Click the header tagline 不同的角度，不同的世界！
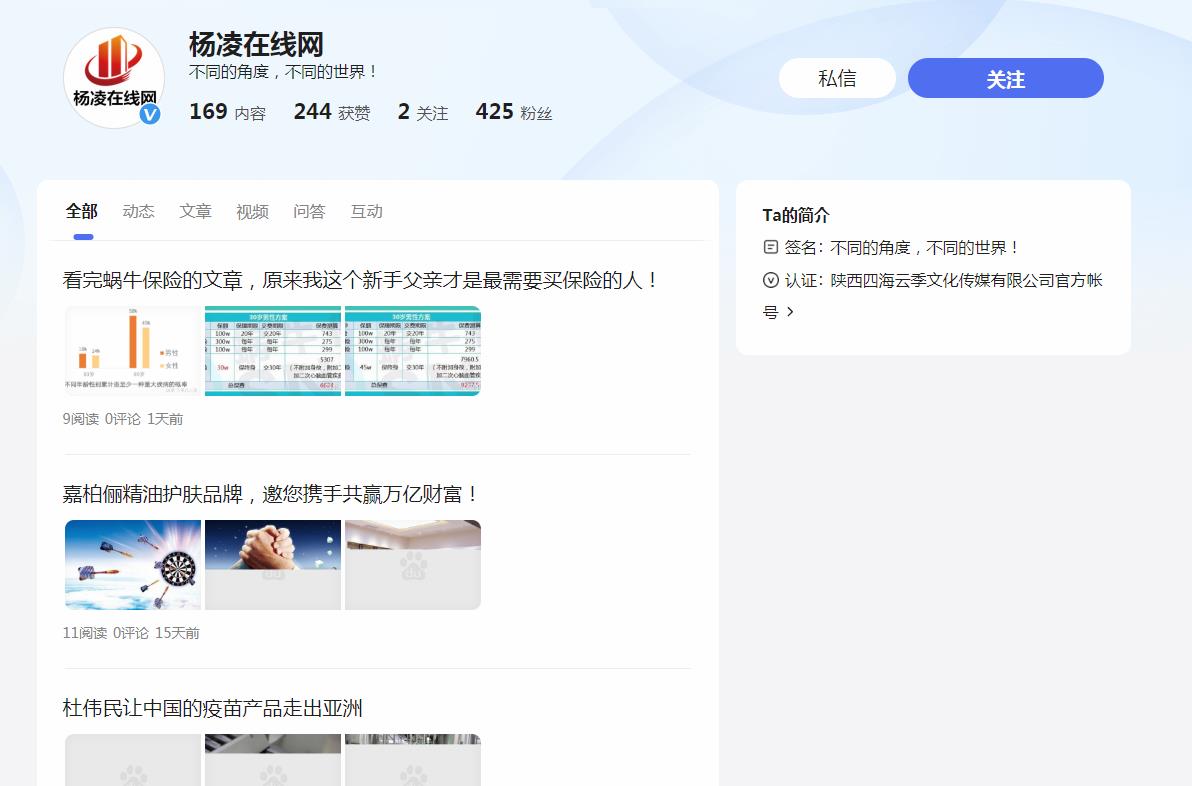The width and height of the screenshot is (1192, 786). tap(283, 72)
